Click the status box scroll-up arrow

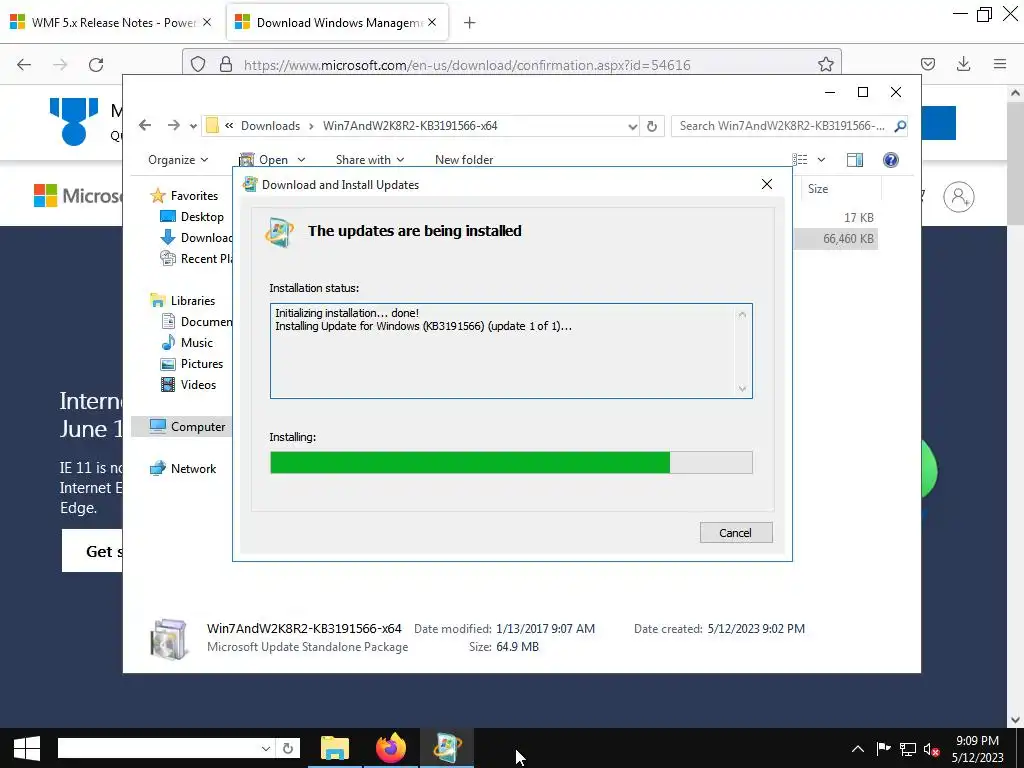pos(742,315)
